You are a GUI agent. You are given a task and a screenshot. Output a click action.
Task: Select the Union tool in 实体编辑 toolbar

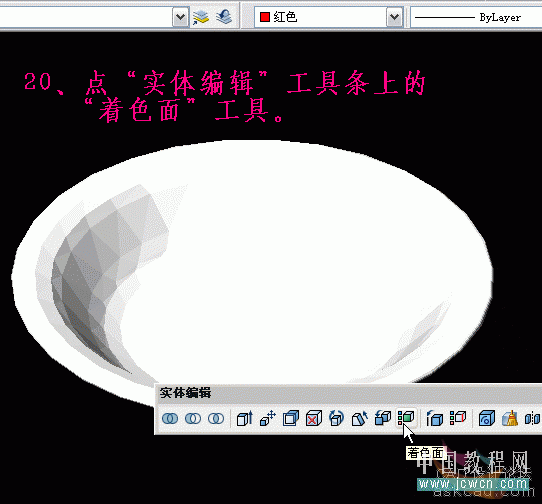tap(170, 419)
